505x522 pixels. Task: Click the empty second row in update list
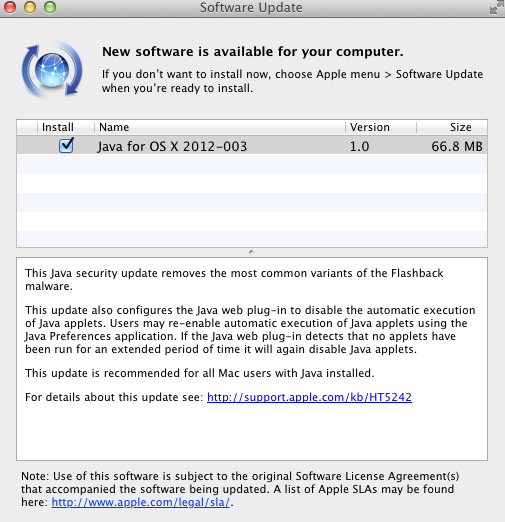coord(252,164)
